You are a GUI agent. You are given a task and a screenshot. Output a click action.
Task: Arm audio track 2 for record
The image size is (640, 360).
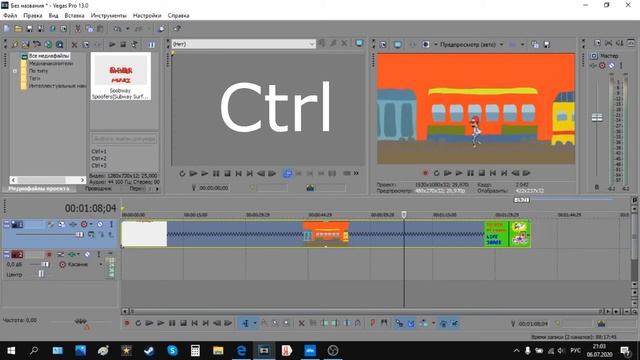[x=49, y=254]
